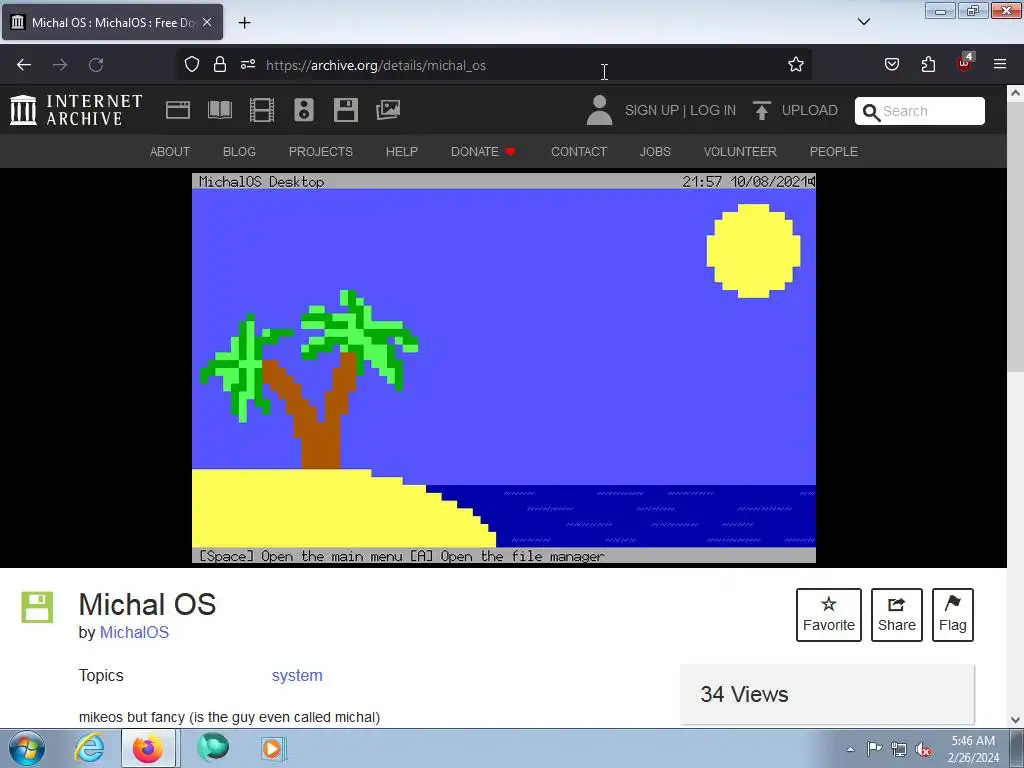Click the network tray icon
The width and height of the screenshot is (1024, 768).
coord(899,749)
